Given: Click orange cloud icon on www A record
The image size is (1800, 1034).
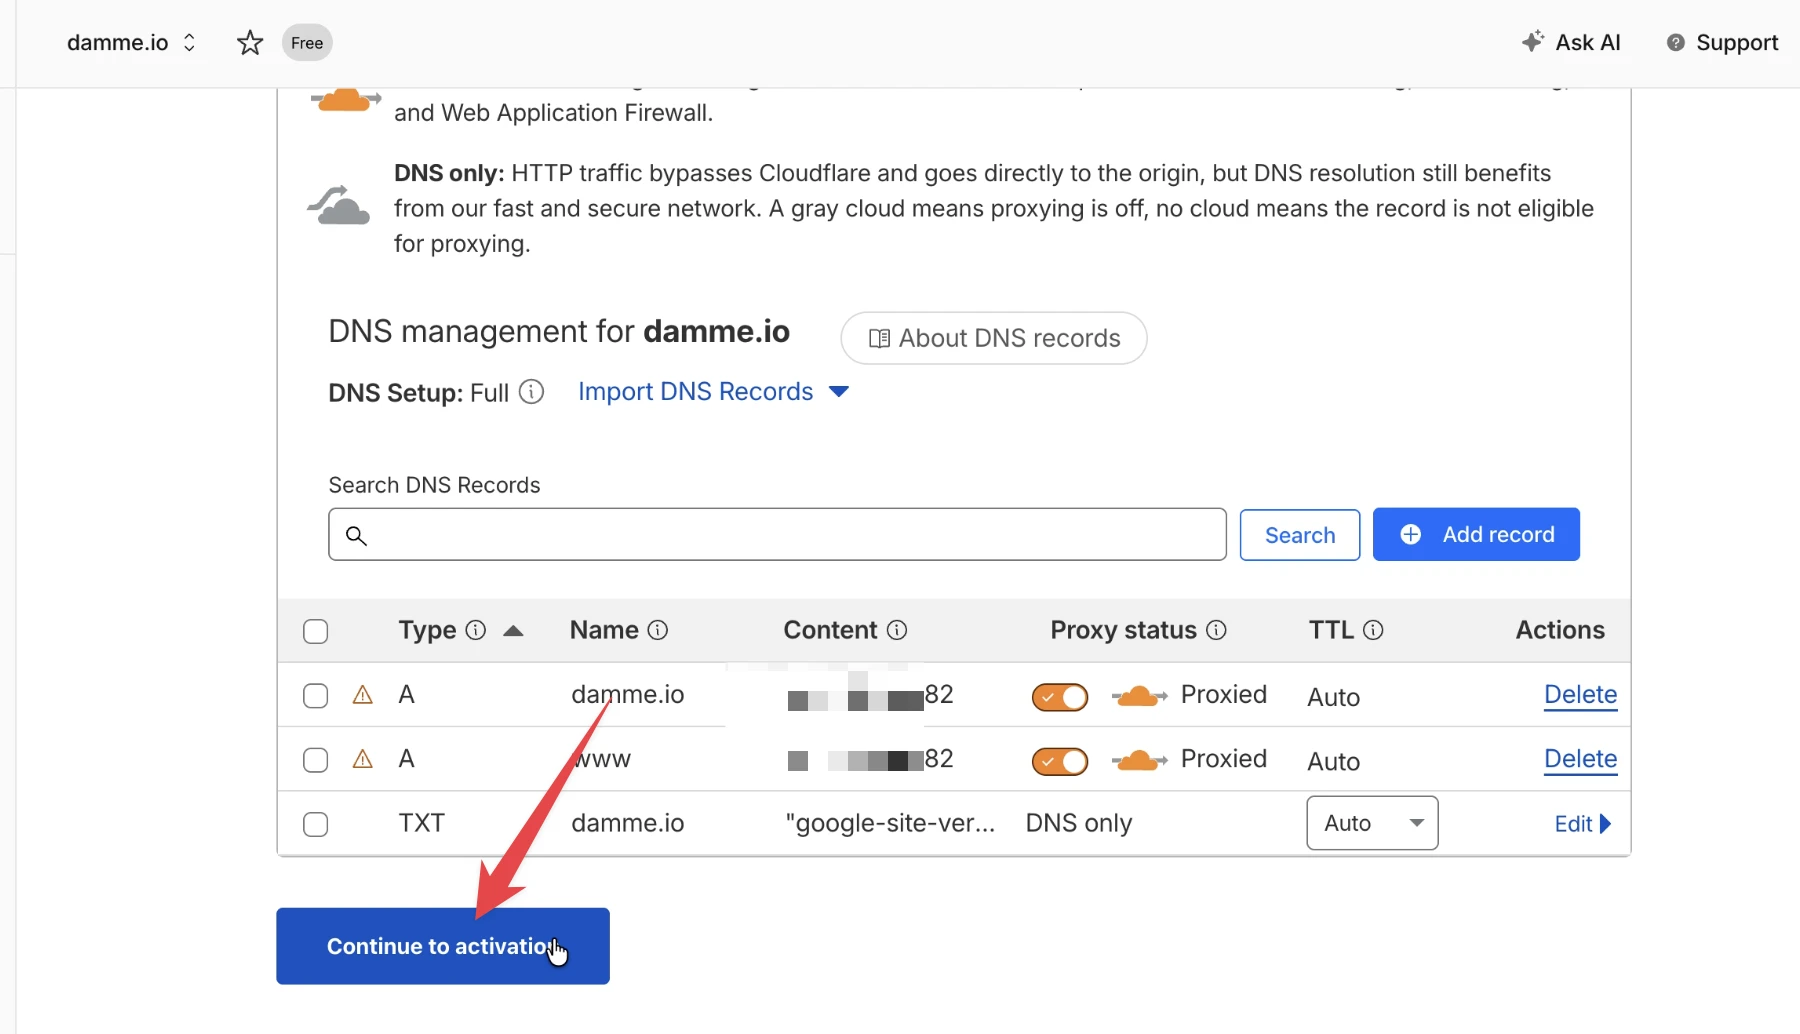Looking at the screenshot, I should coord(1139,761).
